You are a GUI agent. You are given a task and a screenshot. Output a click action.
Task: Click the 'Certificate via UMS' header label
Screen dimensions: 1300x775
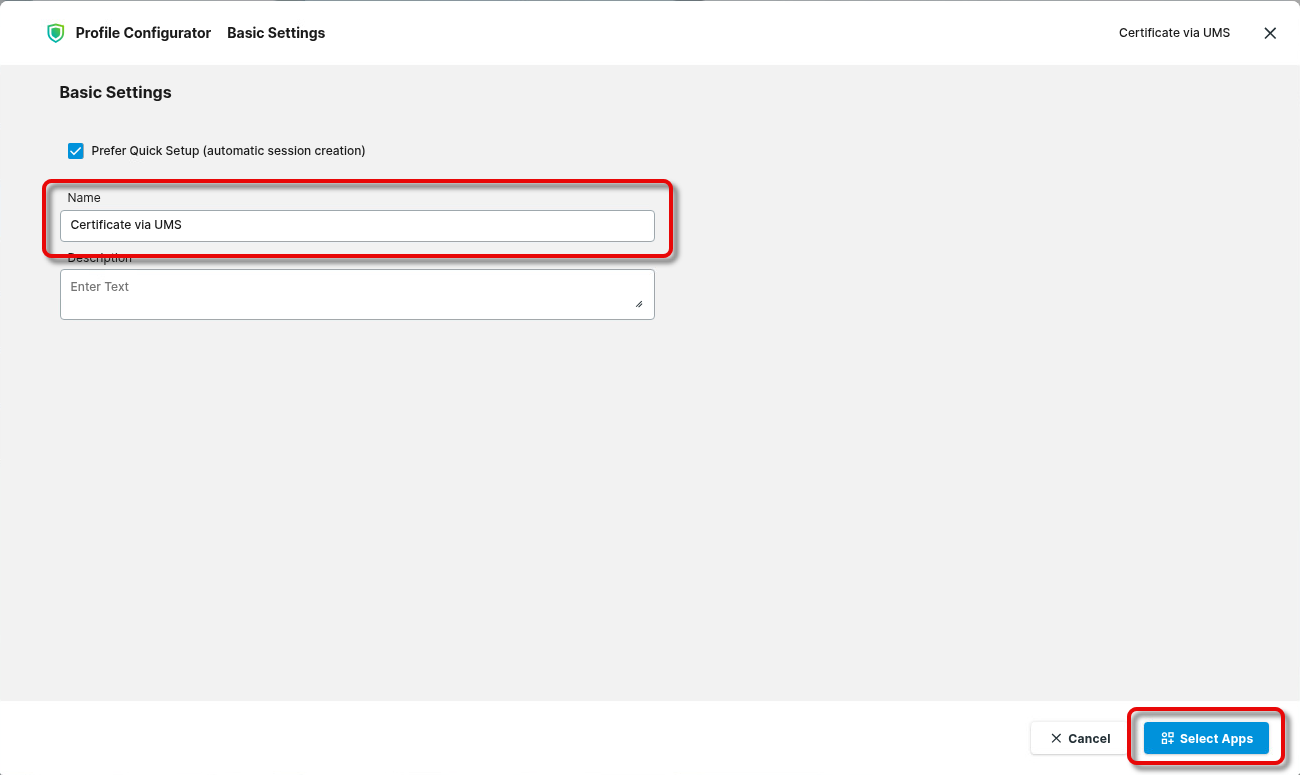pyautogui.click(x=1174, y=33)
